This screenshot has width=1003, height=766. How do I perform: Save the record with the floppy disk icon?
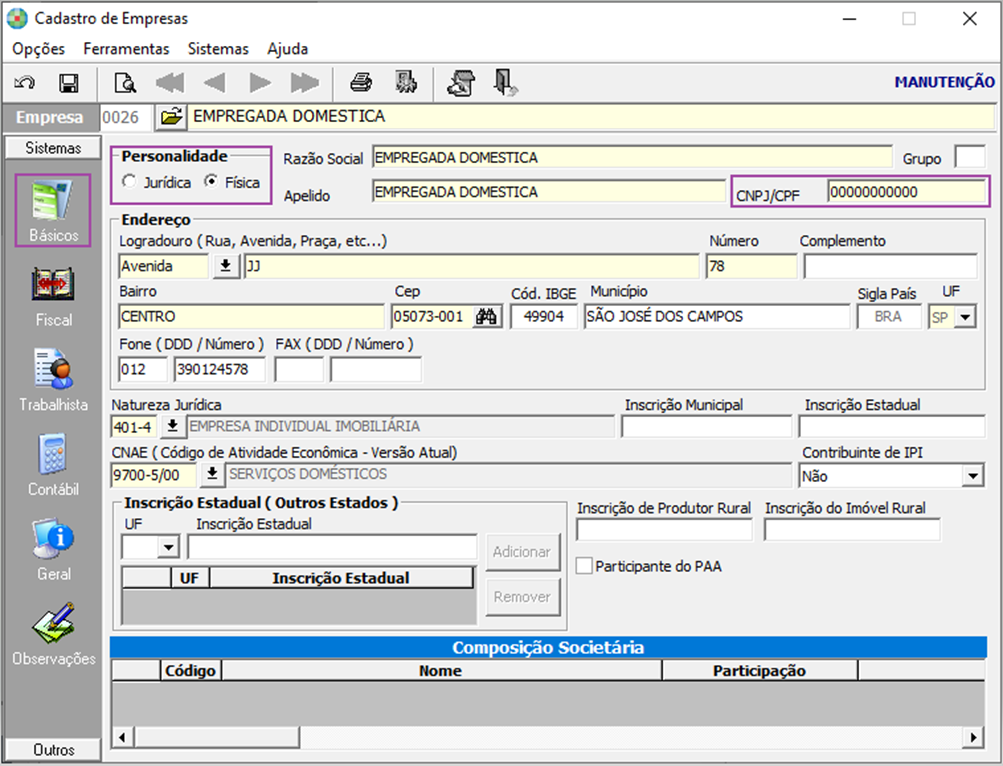click(x=68, y=83)
